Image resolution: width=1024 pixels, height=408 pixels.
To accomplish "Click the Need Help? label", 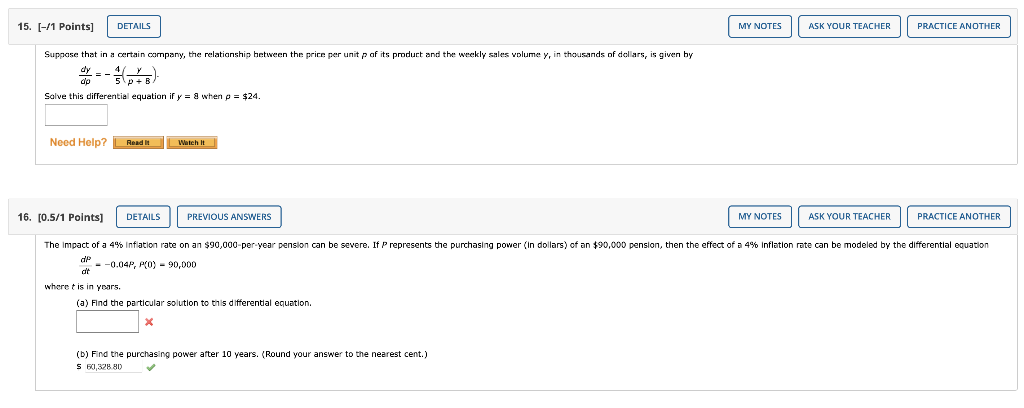I will coord(78,142).
